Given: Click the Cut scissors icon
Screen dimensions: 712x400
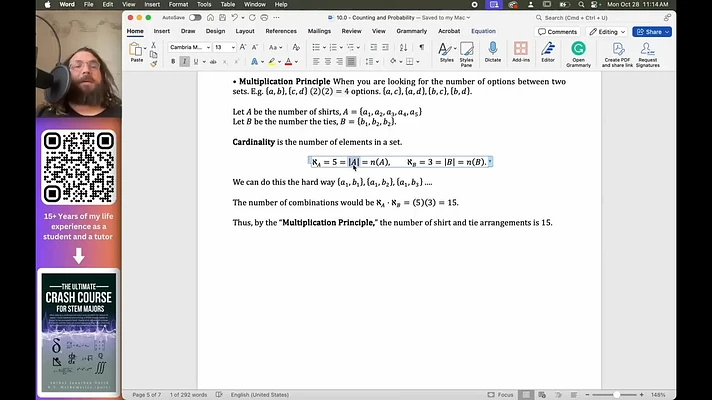Looking at the screenshot, I should point(153,45).
